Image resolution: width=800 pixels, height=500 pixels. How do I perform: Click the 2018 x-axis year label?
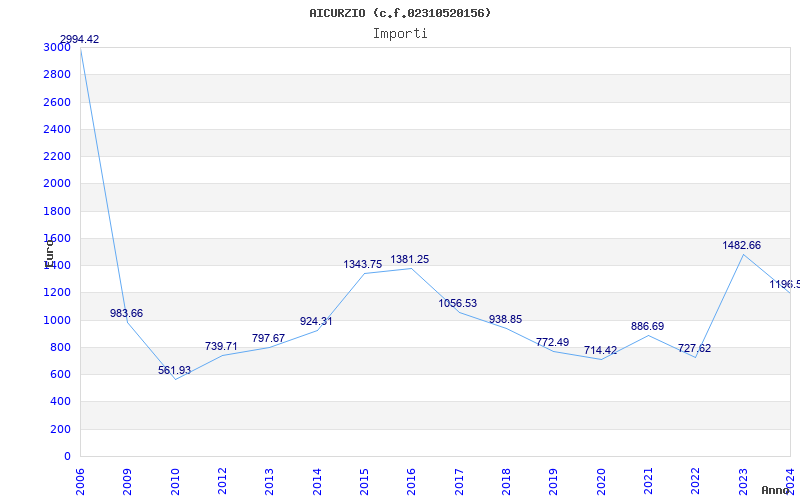[506, 482]
